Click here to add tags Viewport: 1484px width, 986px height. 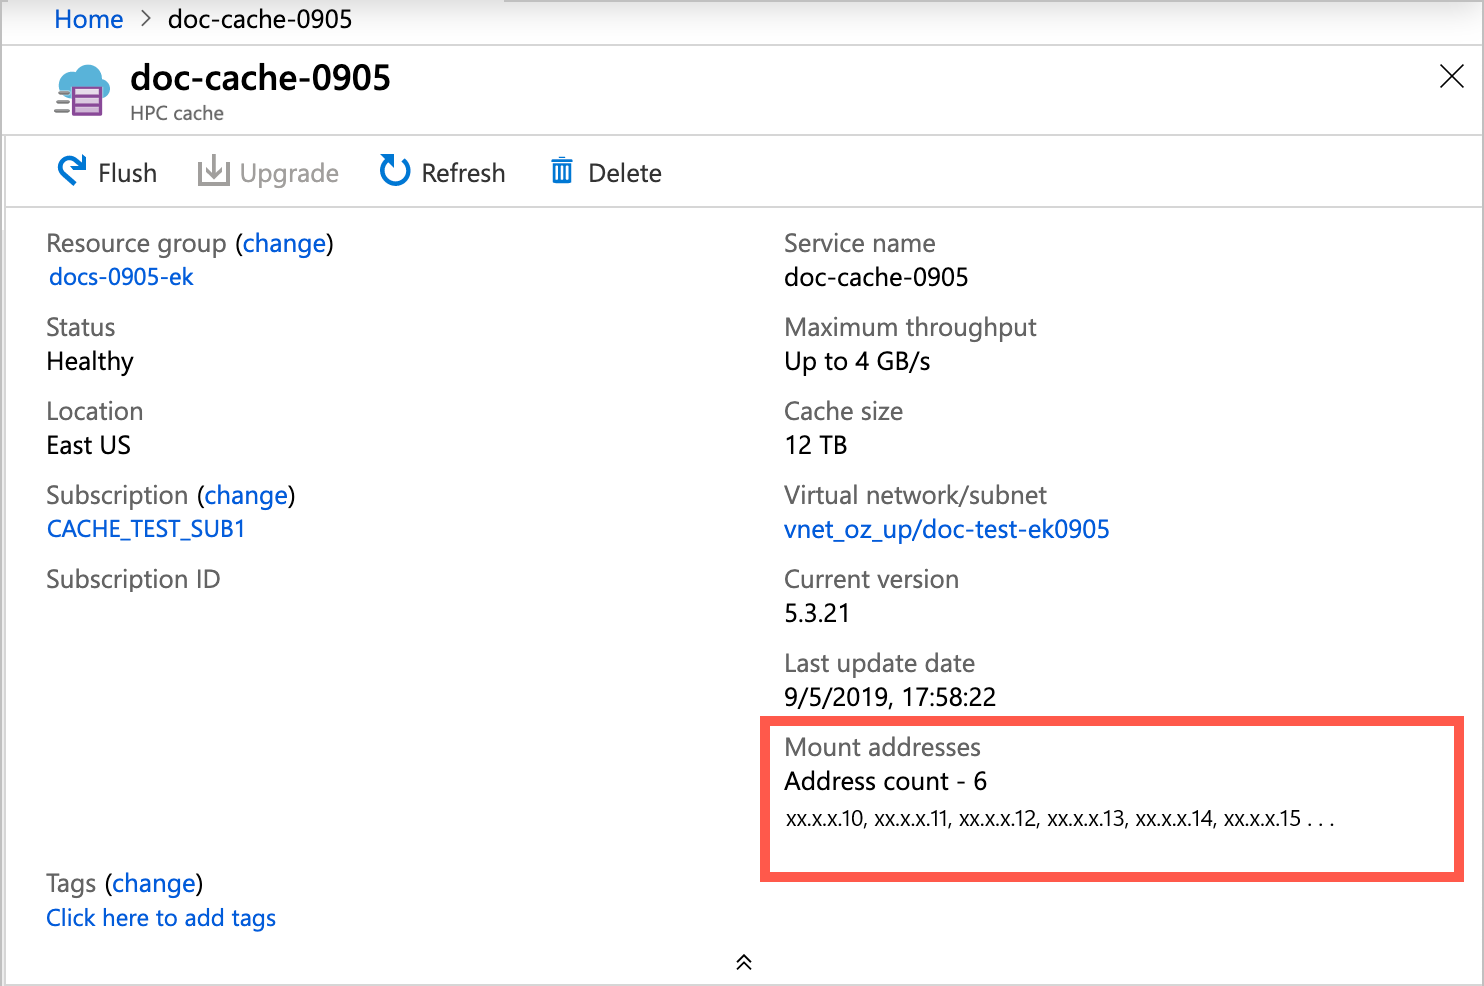click(161, 917)
